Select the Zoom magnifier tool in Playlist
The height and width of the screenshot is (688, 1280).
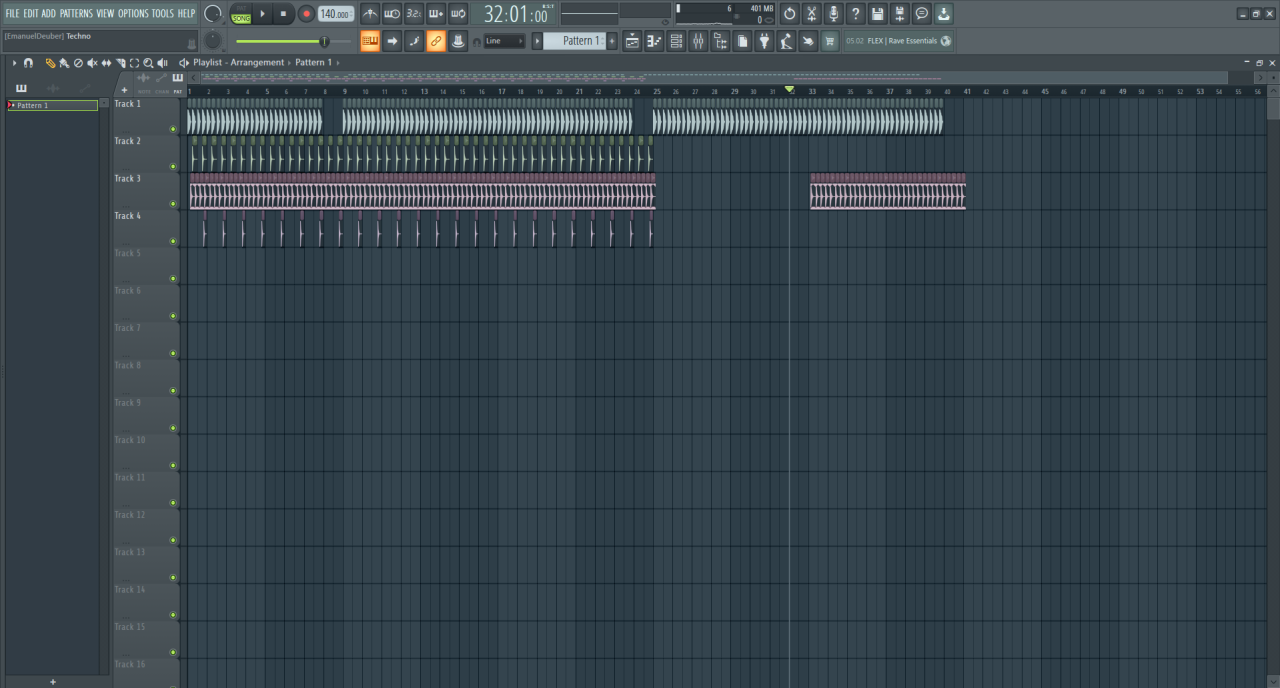(x=148, y=63)
